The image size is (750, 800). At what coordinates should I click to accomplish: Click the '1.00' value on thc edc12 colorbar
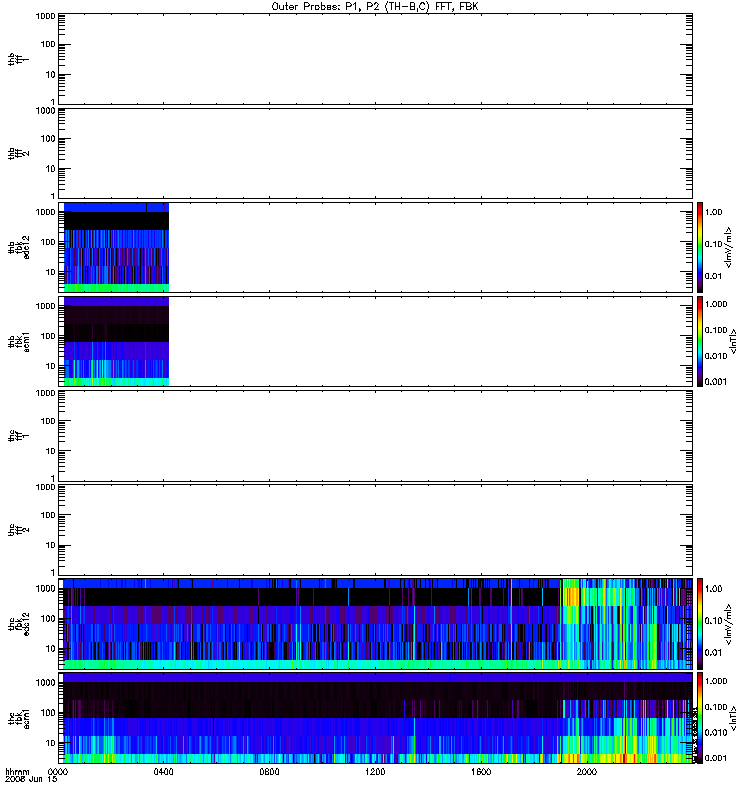tap(713, 589)
